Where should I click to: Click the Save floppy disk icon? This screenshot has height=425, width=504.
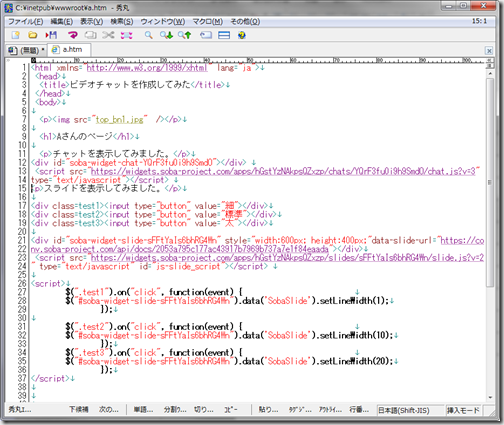[x=51, y=35]
